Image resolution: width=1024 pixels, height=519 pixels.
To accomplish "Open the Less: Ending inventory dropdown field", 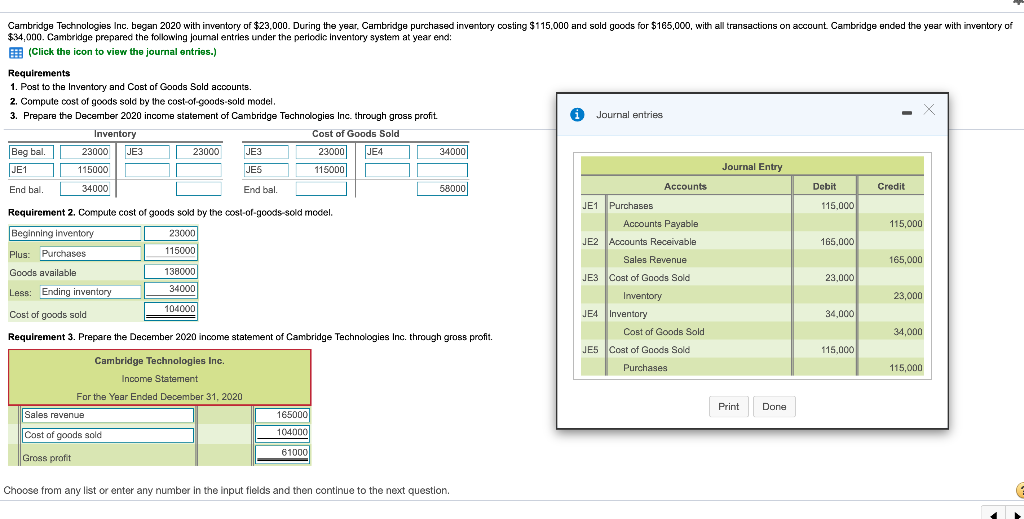I will point(91,292).
